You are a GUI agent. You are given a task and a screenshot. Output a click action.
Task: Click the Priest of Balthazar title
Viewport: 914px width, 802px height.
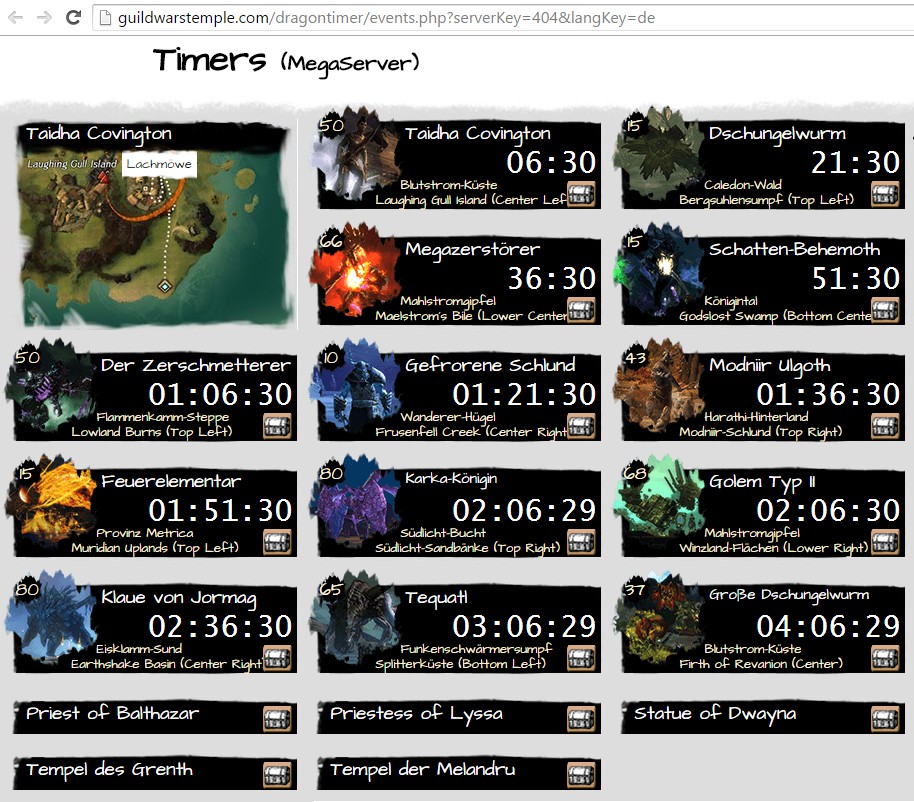tap(113, 713)
